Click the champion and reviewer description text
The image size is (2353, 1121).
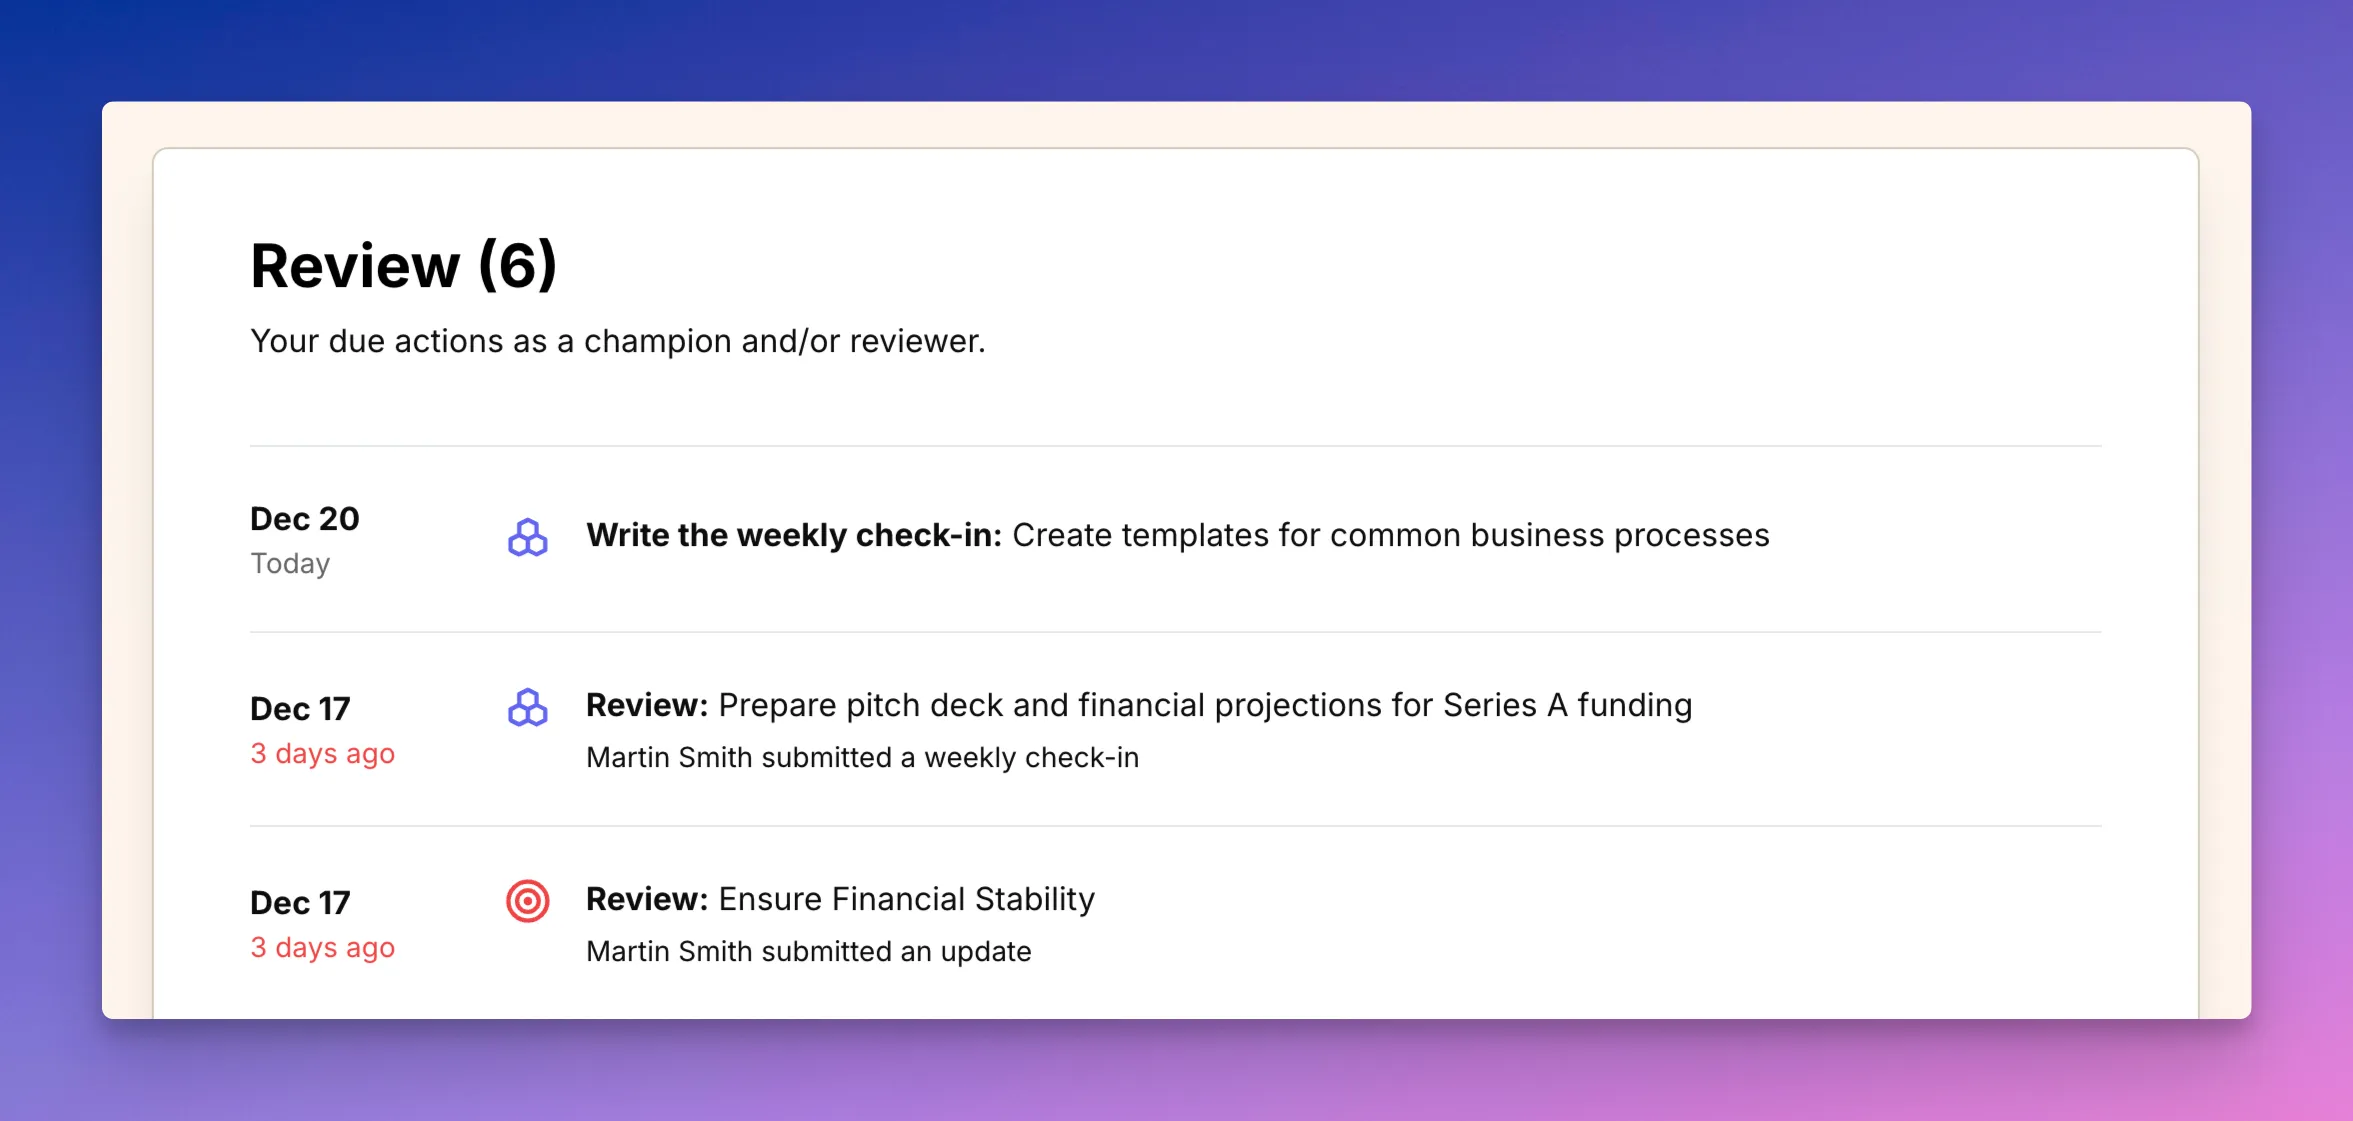(618, 341)
